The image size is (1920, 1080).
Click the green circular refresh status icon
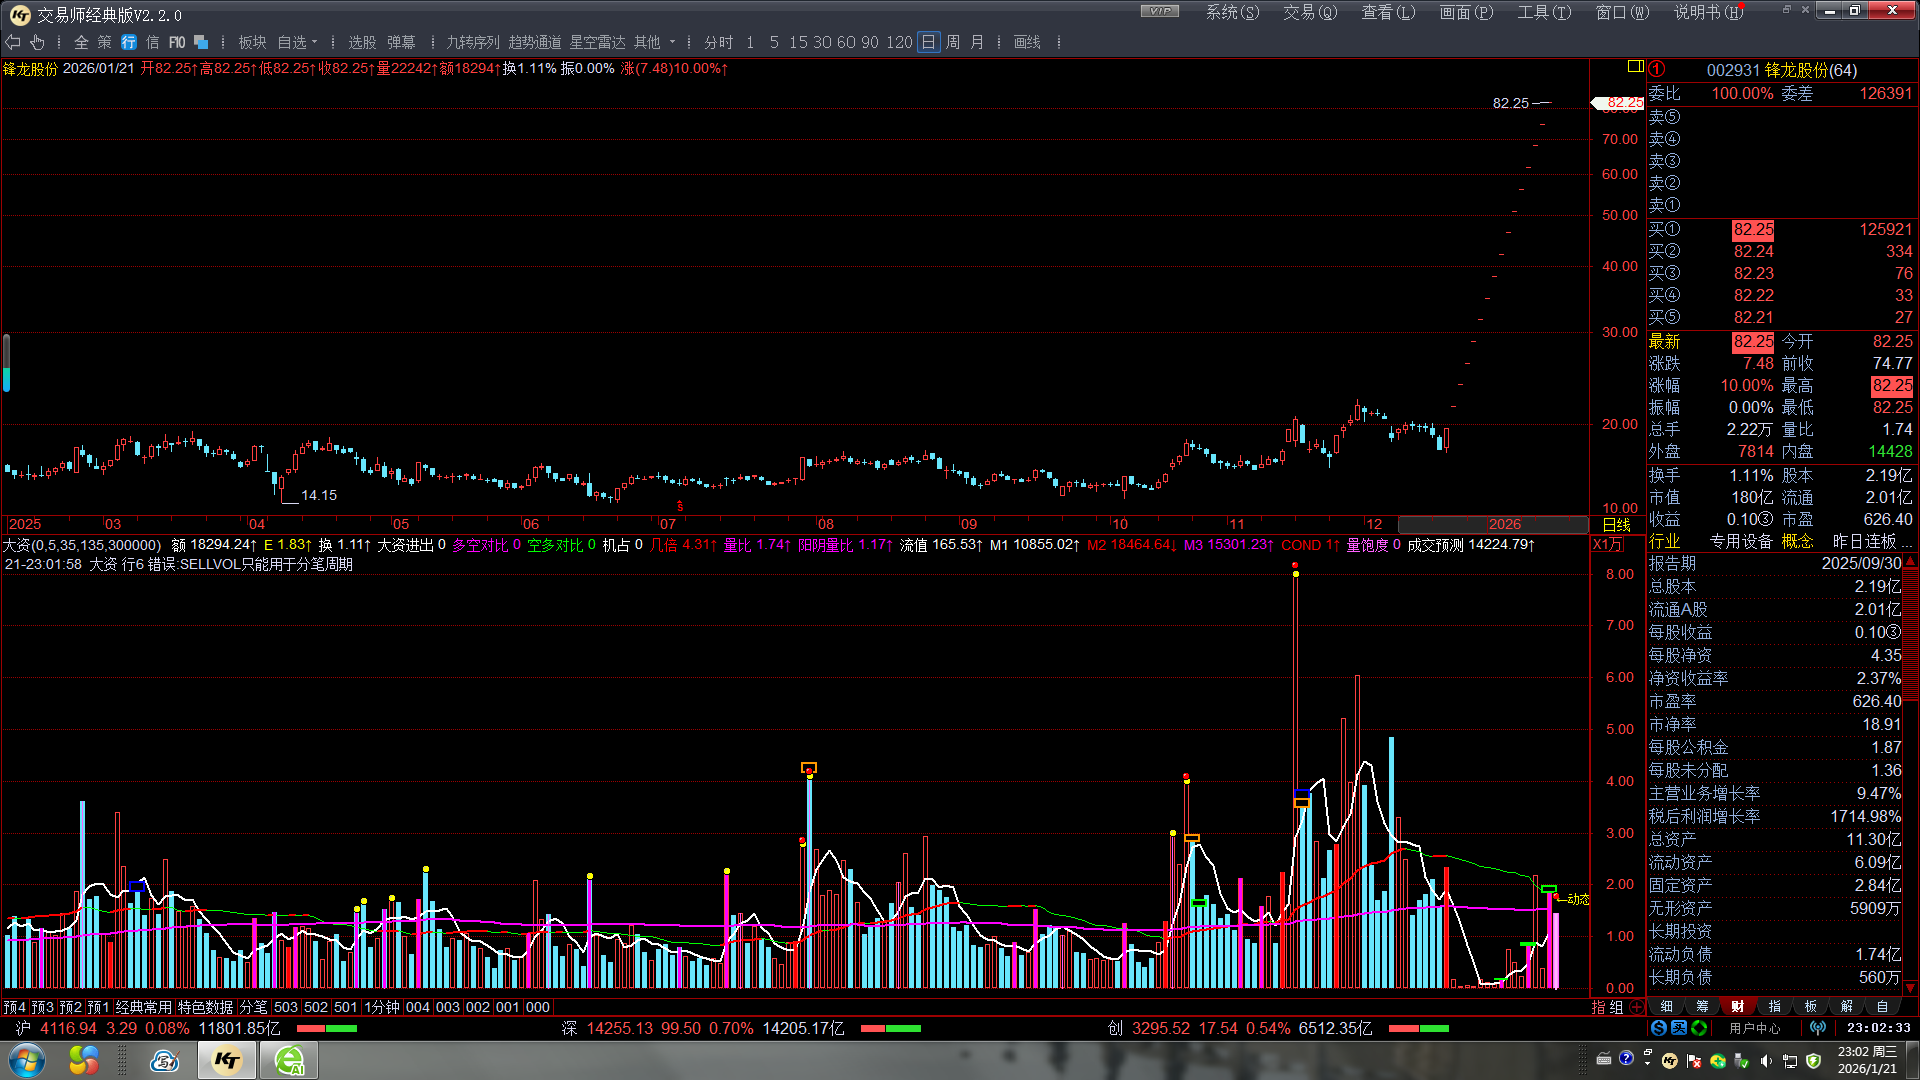1699,1028
